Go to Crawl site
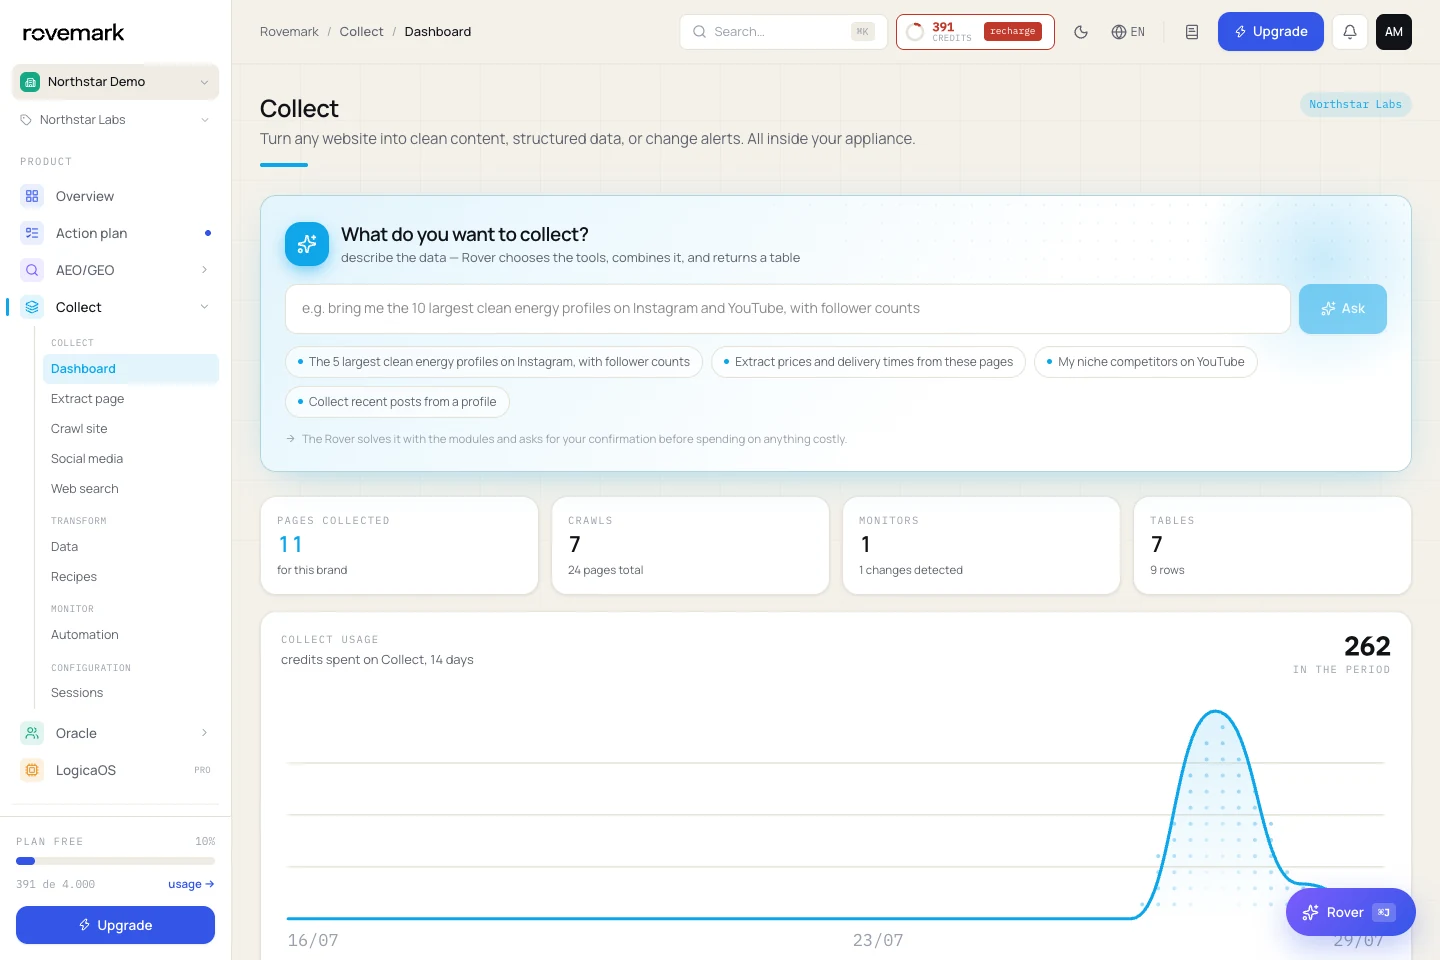 coord(131,429)
